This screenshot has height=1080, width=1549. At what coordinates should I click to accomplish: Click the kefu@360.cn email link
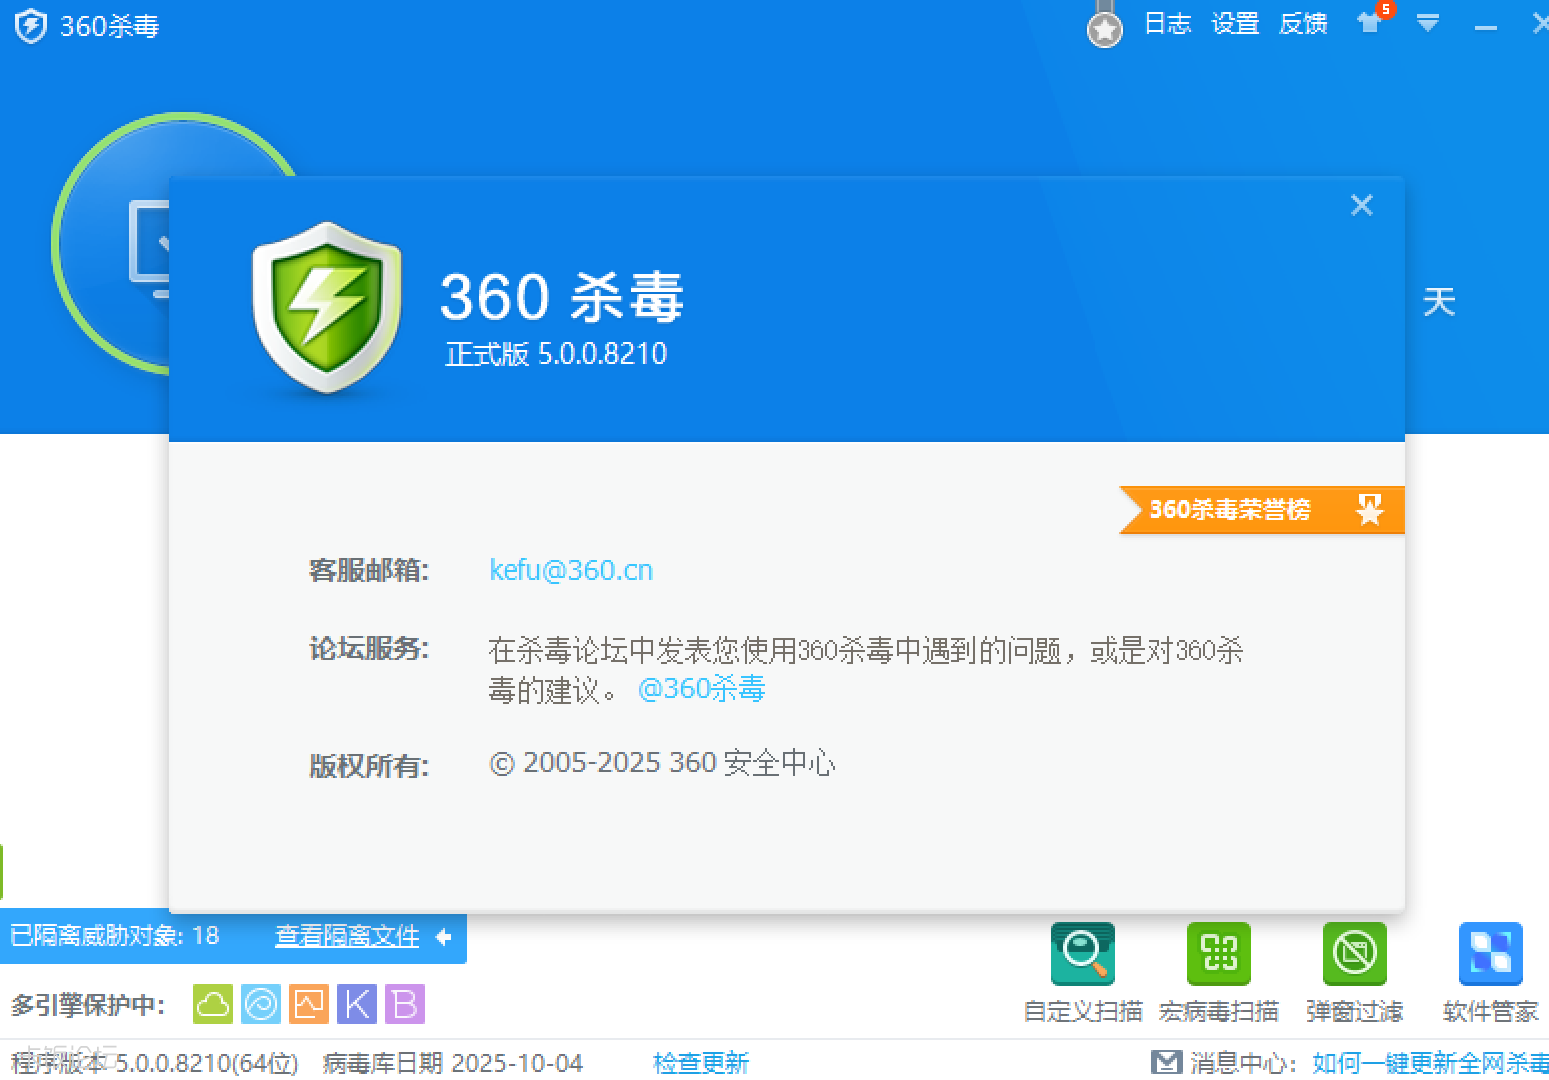point(571,570)
